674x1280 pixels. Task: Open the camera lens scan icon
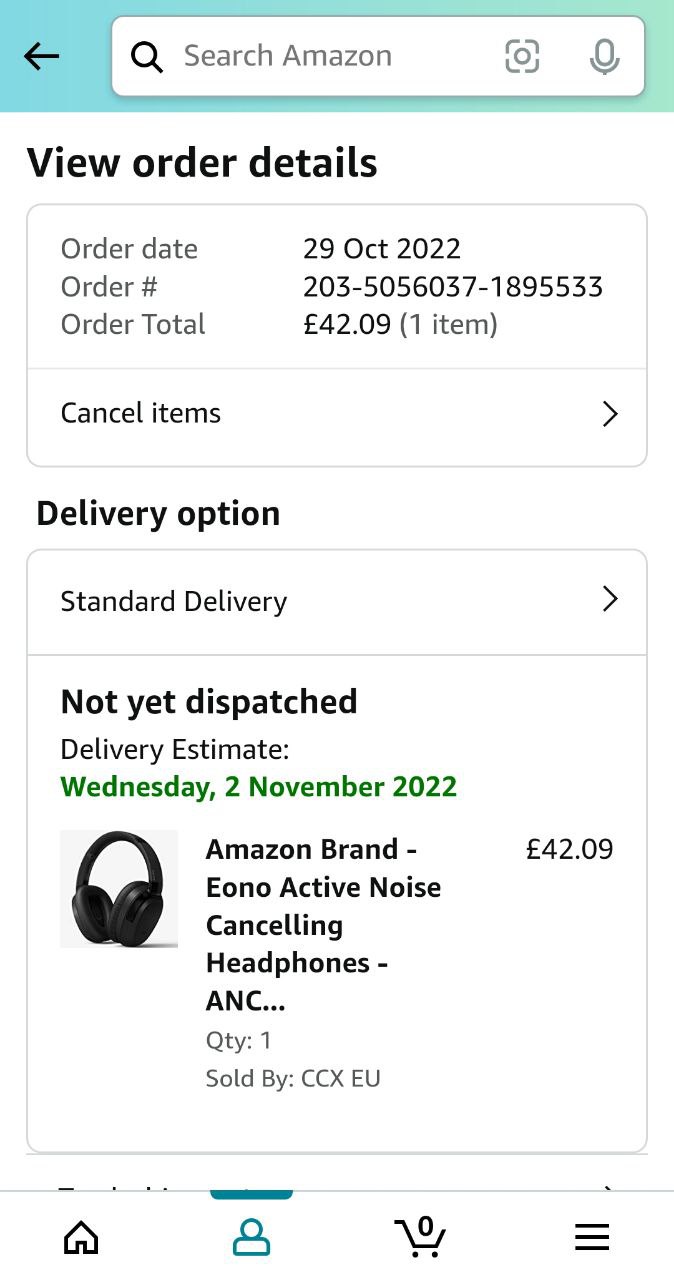pyautogui.click(x=522, y=57)
